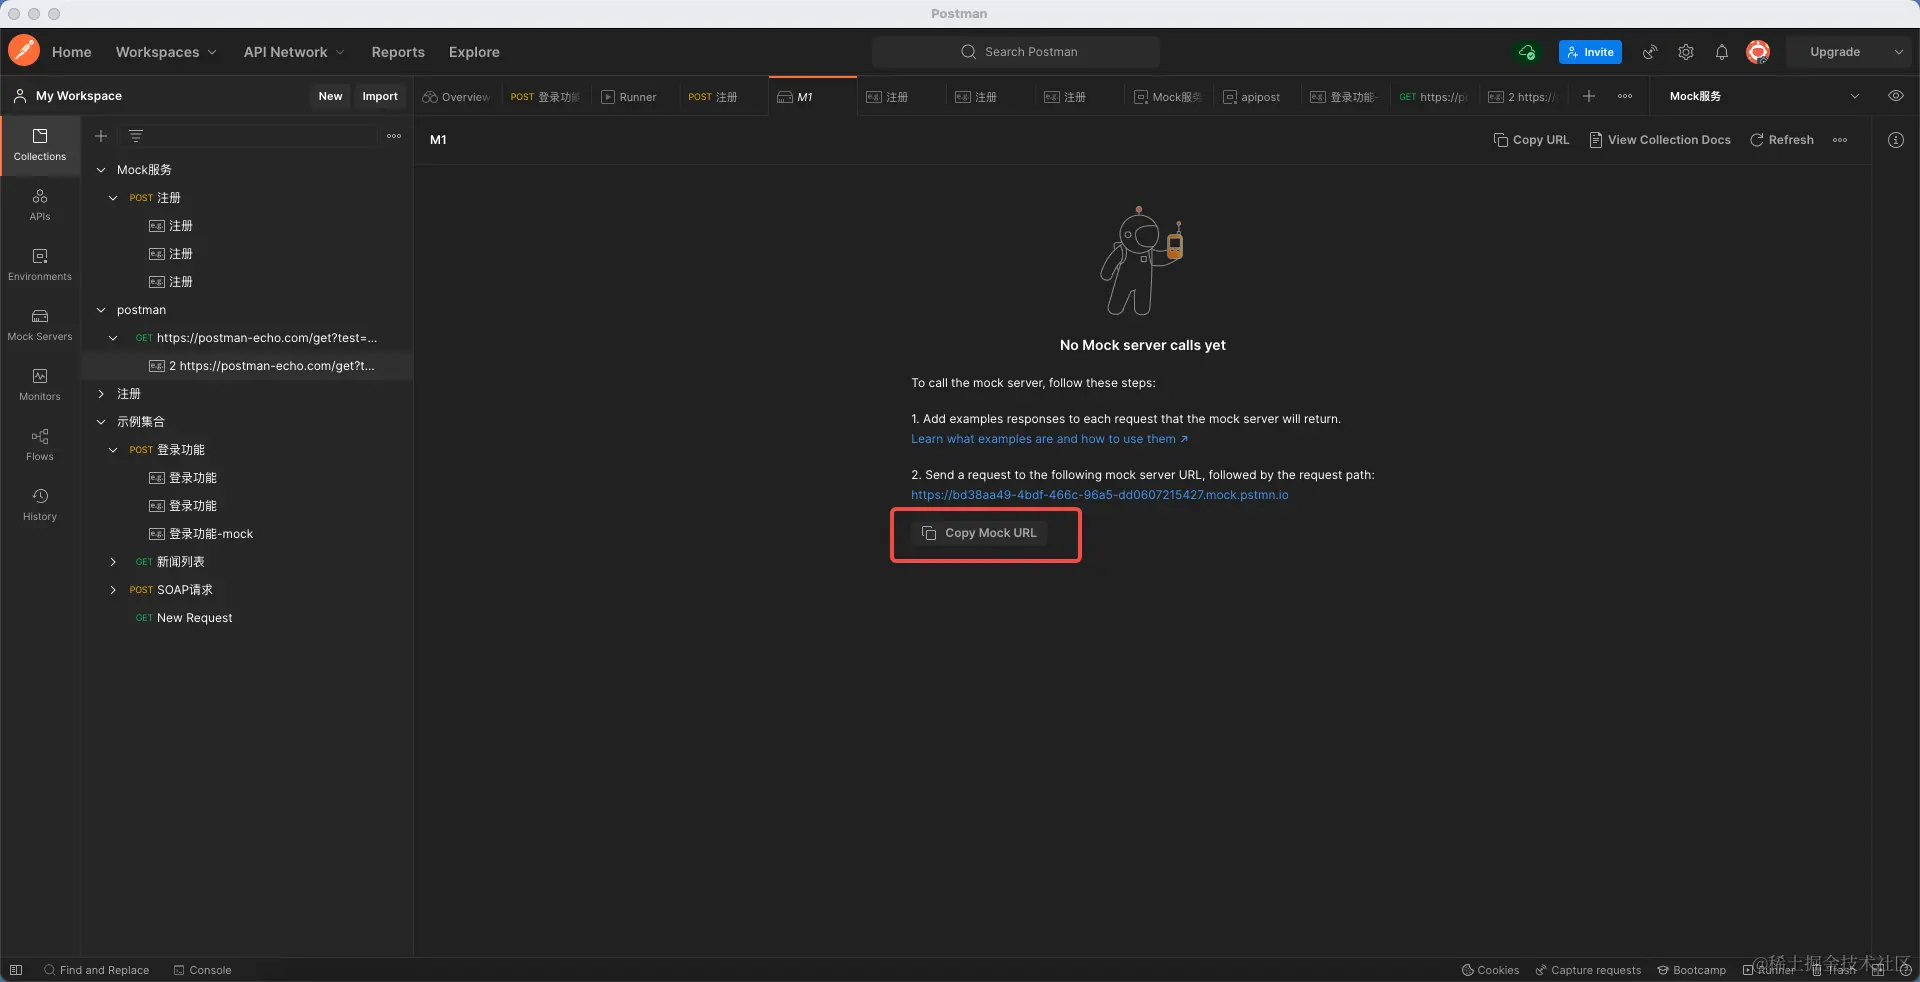This screenshot has height=982, width=1920.
Task: Open the Flows sidebar panel
Action: click(40, 445)
